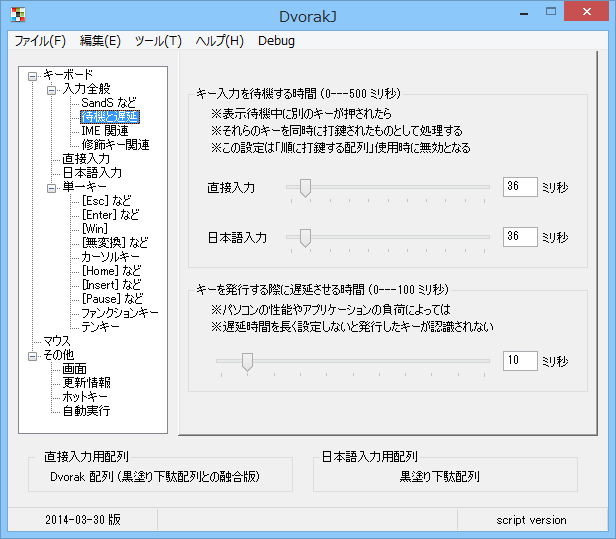Select the [Pause] など tree item
Viewport: 616px width, 539px height.
click(x=112, y=299)
